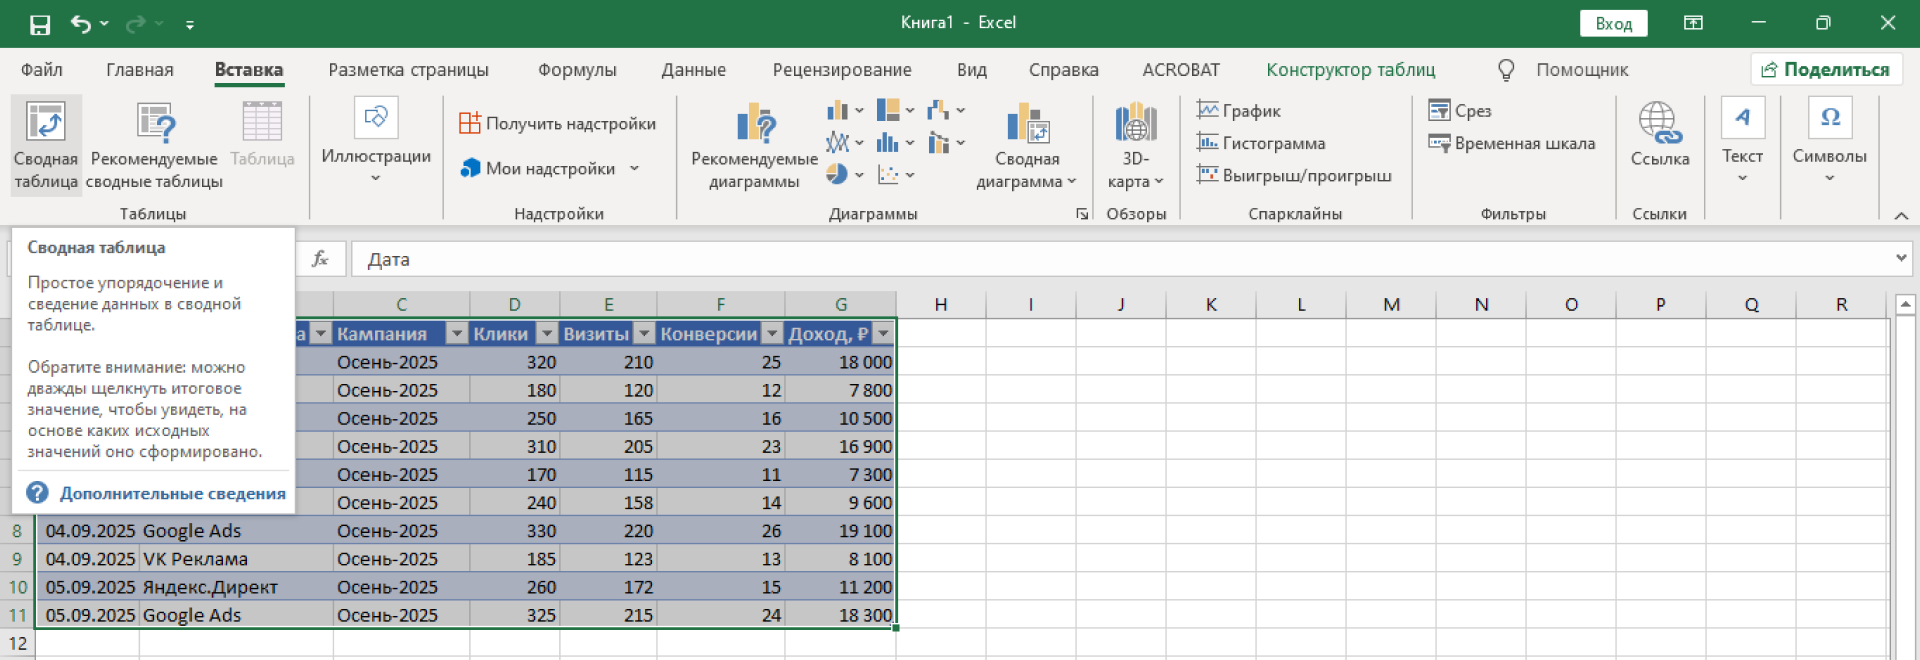This screenshot has height=660, width=1920.
Task: Click into the formula bar showing Дата
Action: tap(1100, 260)
